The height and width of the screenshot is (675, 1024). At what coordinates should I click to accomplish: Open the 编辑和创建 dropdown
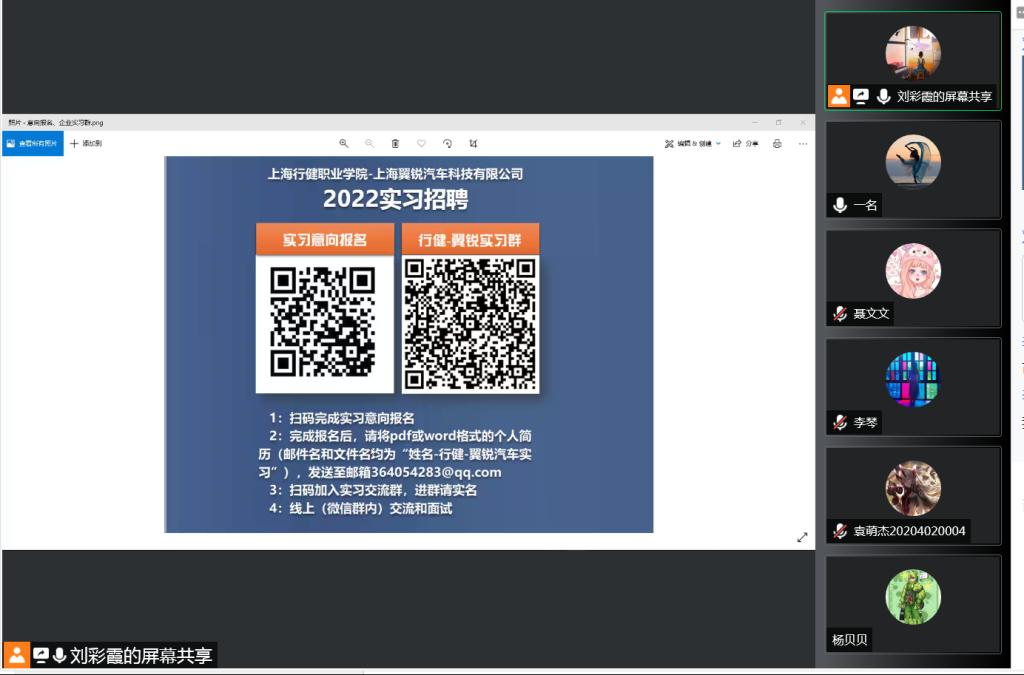click(x=693, y=144)
